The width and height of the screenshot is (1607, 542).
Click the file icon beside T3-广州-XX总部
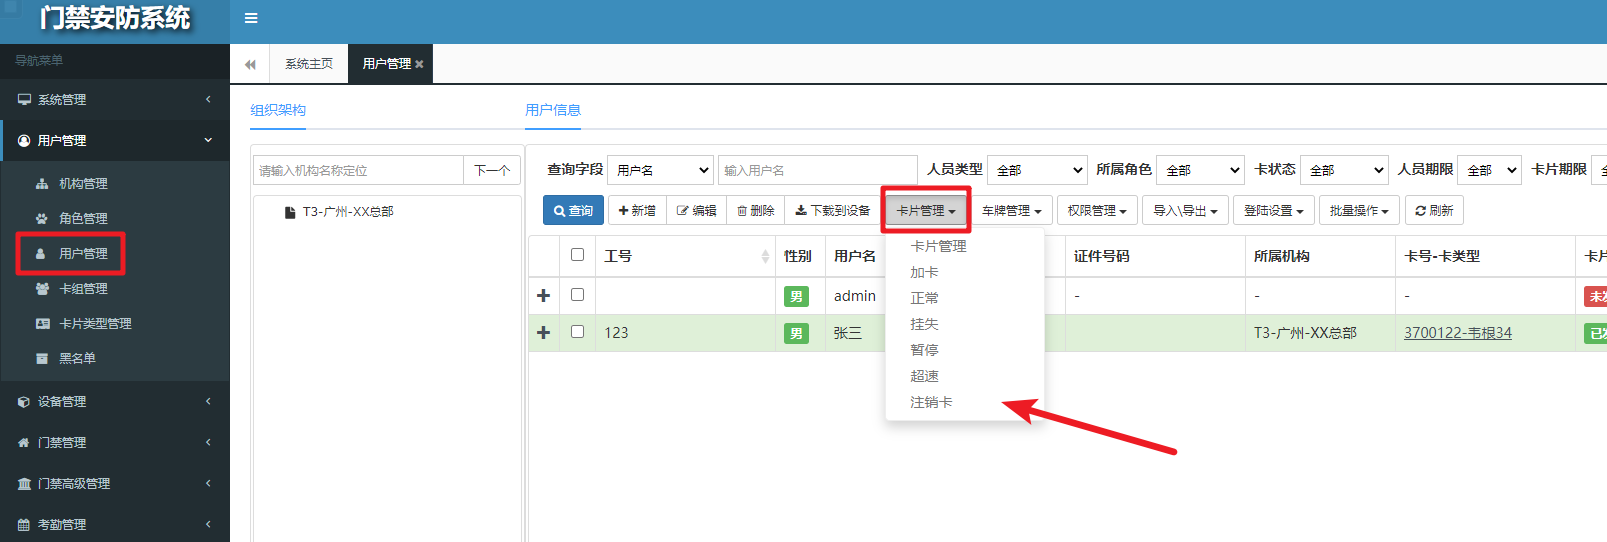coord(290,212)
